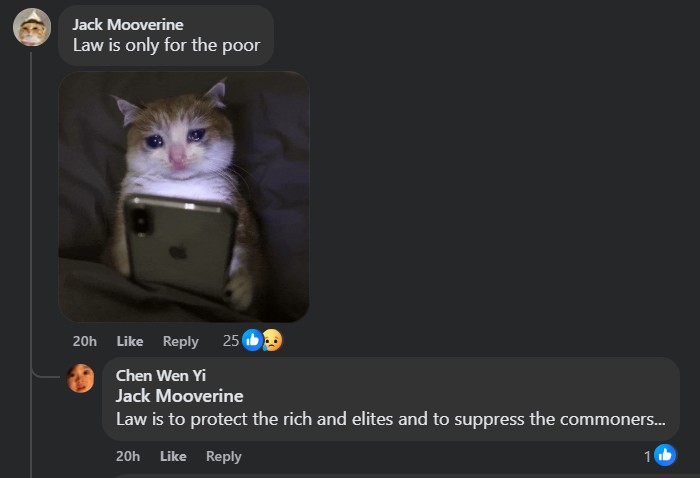Open Chen Wen Yi's profile name link
The width and height of the screenshot is (700, 478).
[161, 375]
